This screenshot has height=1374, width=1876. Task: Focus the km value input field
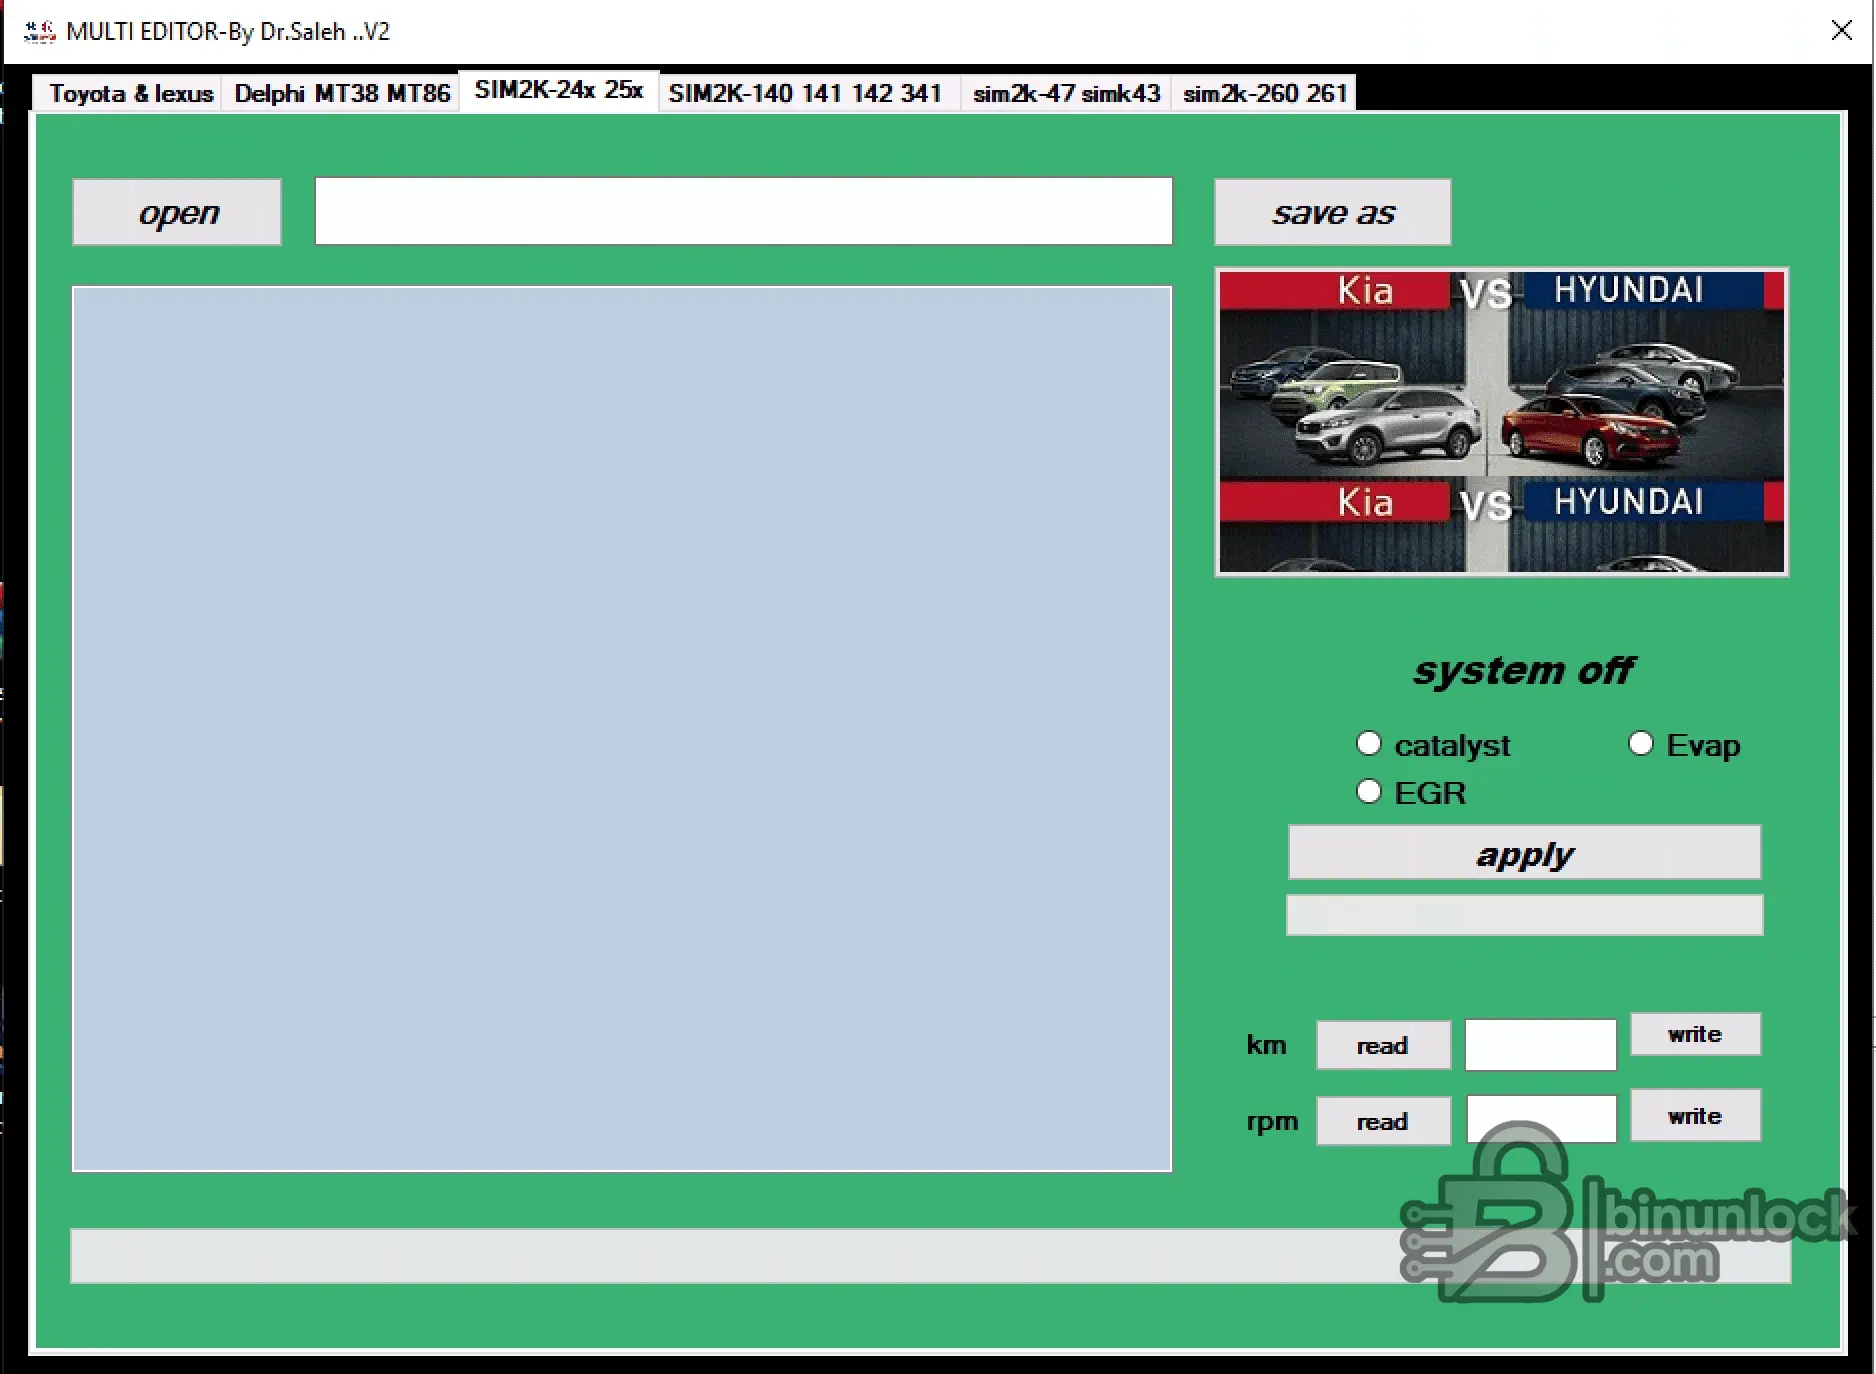tap(1541, 1045)
